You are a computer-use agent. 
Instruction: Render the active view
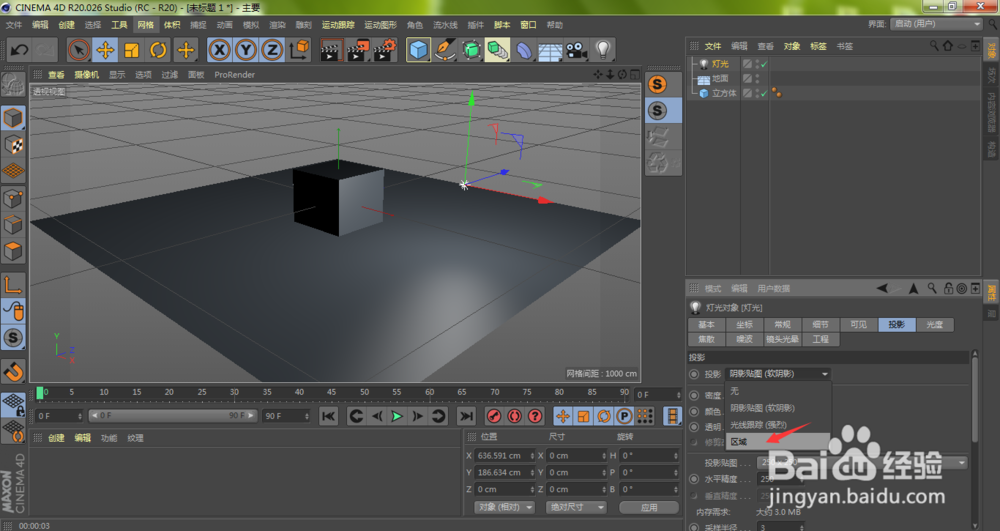[x=330, y=50]
